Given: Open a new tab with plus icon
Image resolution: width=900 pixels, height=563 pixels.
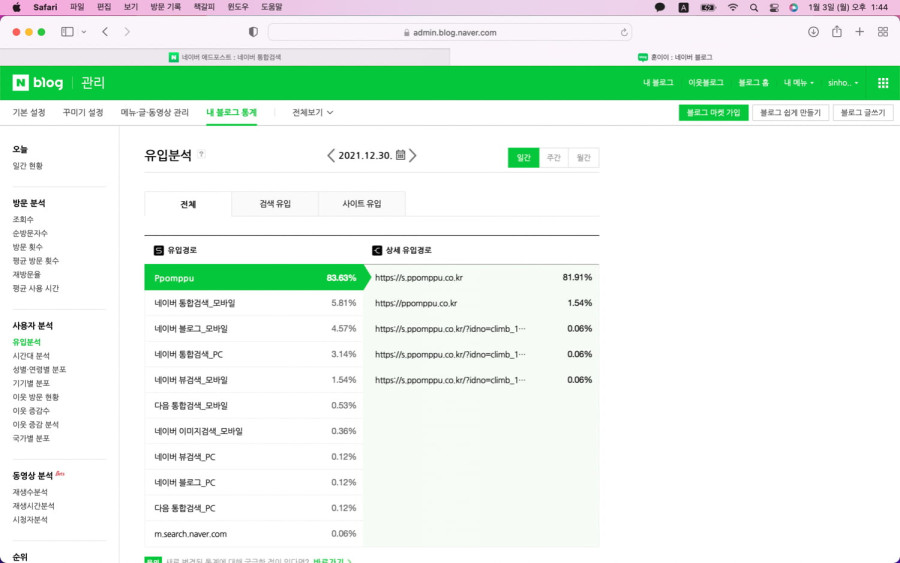Looking at the screenshot, I should tap(859, 32).
